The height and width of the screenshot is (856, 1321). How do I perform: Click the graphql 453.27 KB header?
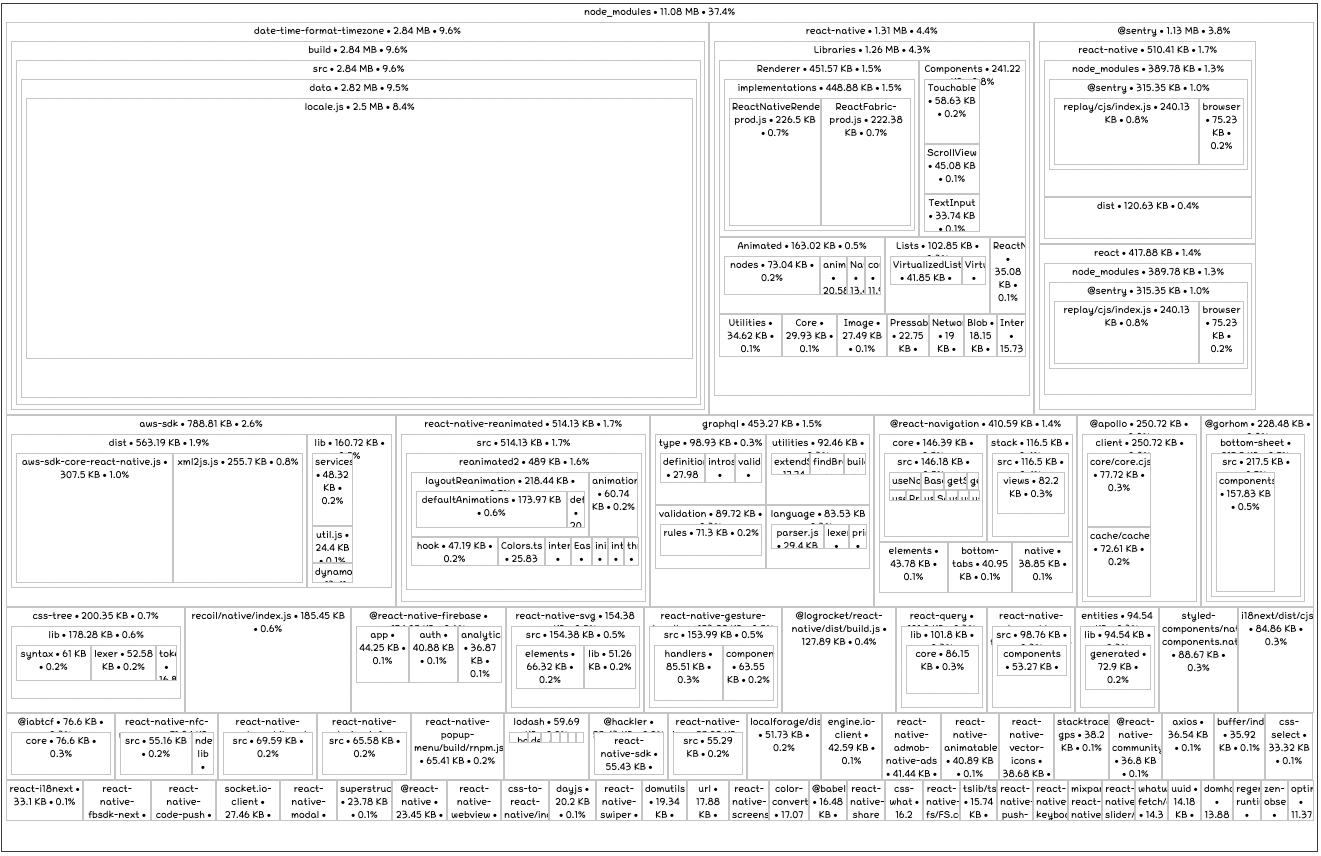click(x=762, y=424)
